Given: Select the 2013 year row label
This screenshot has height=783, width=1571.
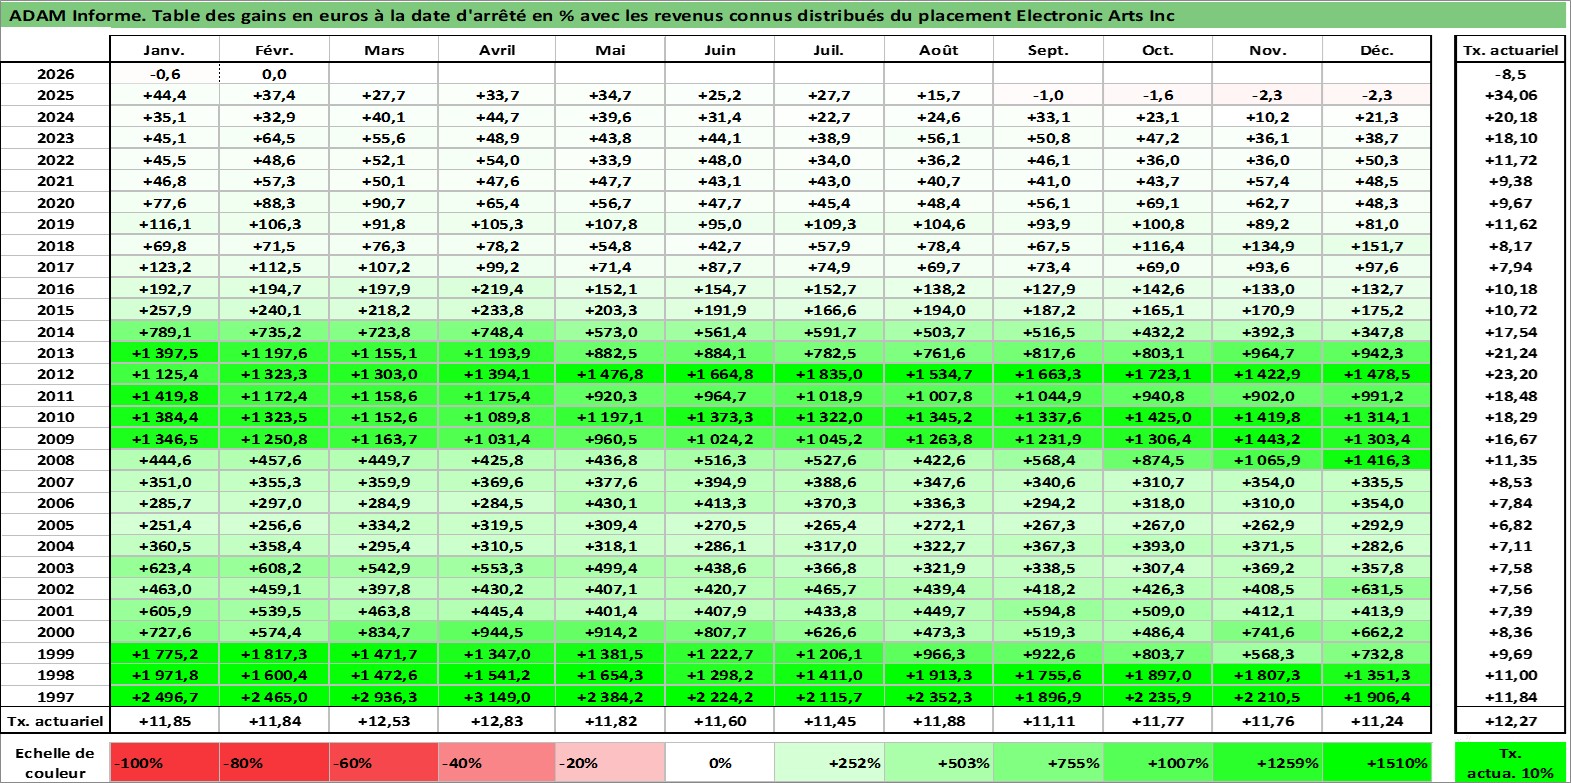Looking at the screenshot, I should pos(55,353).
